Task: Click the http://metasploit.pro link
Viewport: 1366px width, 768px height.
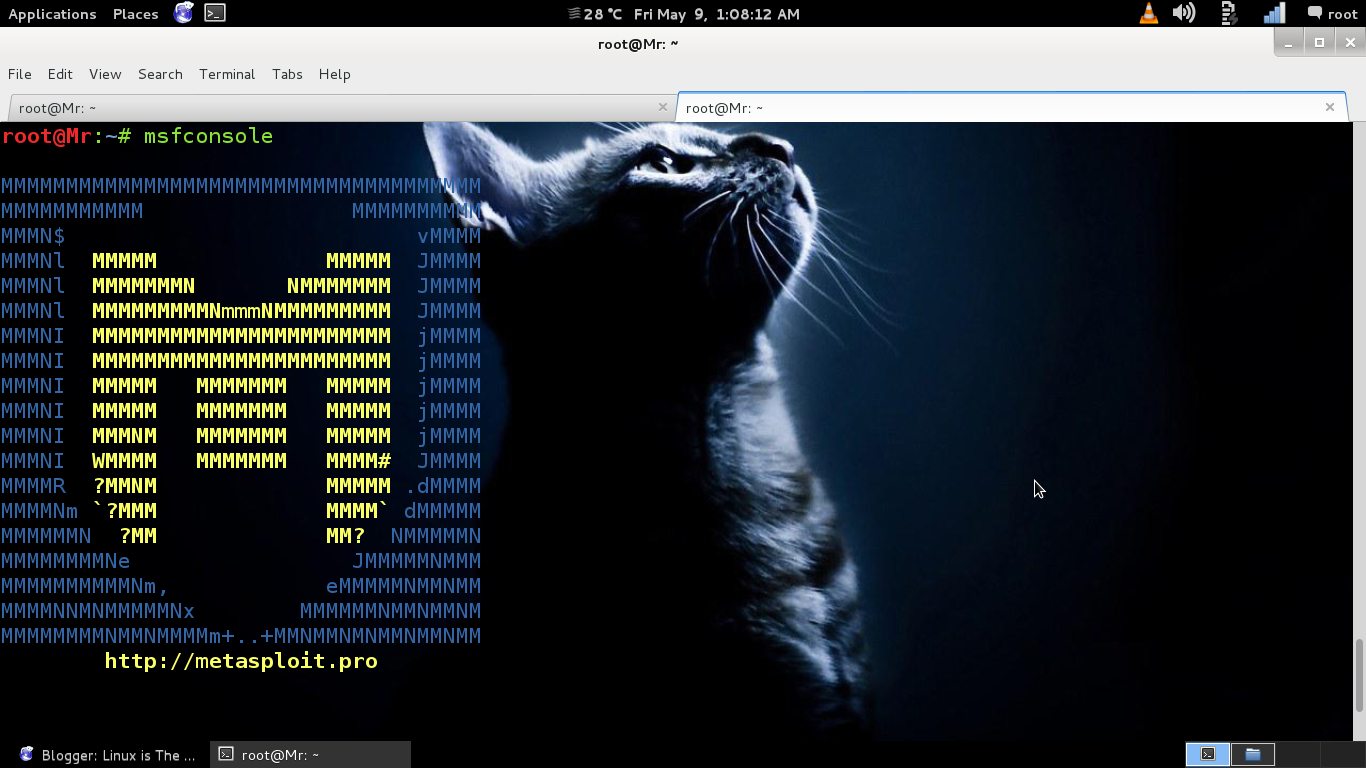Action: (240, 660)
